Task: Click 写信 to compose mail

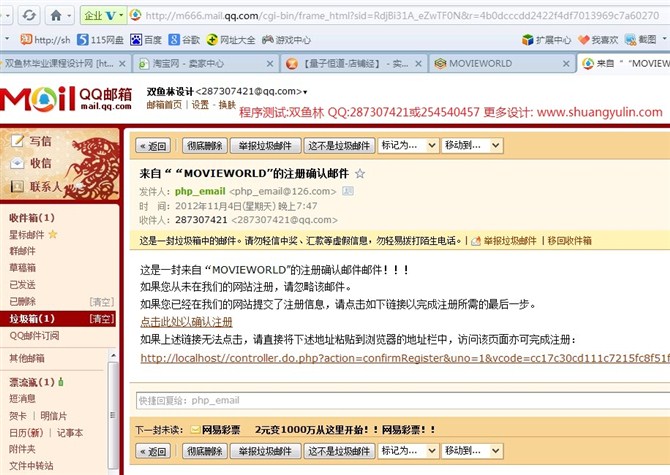Action: tap(31, 141)
